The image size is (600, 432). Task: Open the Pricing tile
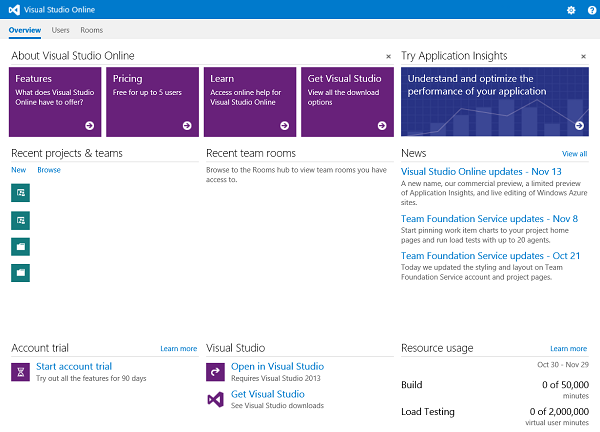pyautogui.click(x=152, y=101)
